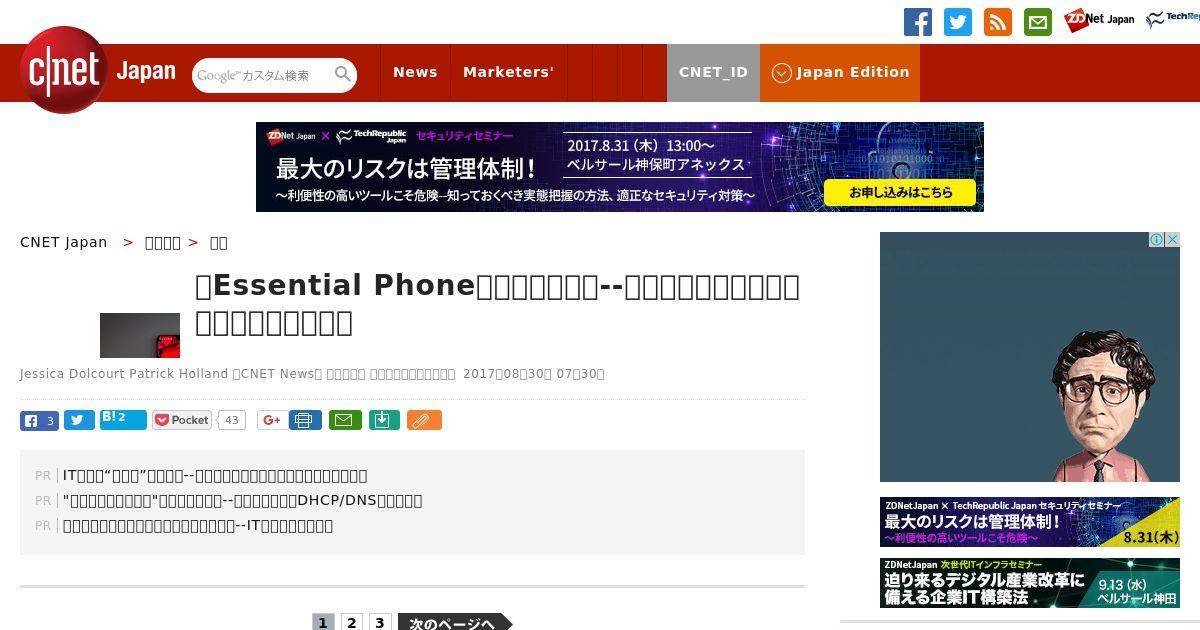
Task: Open the CNET_ID tab
Action: coord(713,72)
